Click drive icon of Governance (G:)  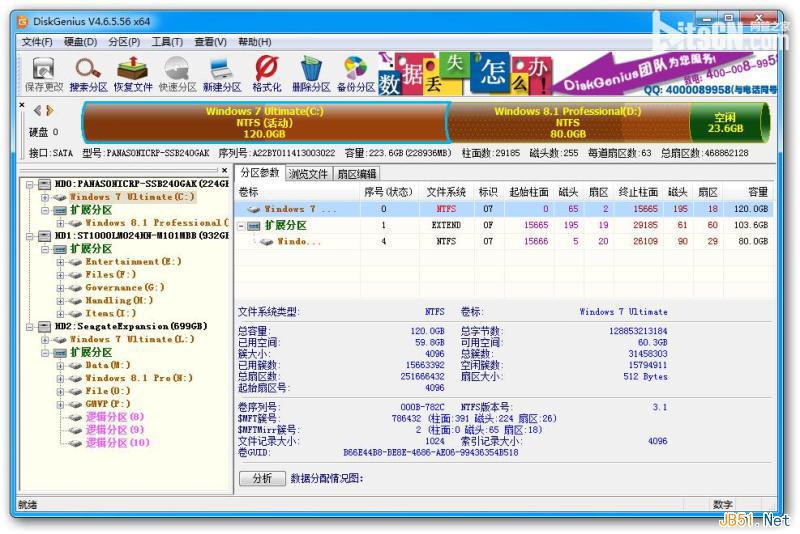point(76,288)
